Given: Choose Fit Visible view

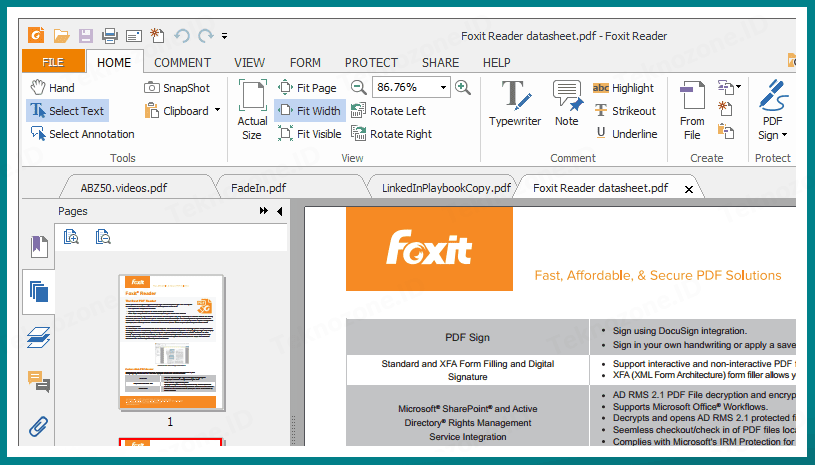Looking at the screenshot, I should [309, 134].
